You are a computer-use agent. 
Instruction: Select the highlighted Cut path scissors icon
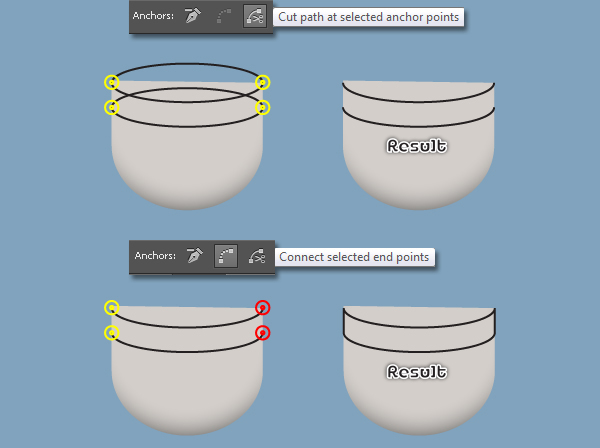[x=255, y=16]
